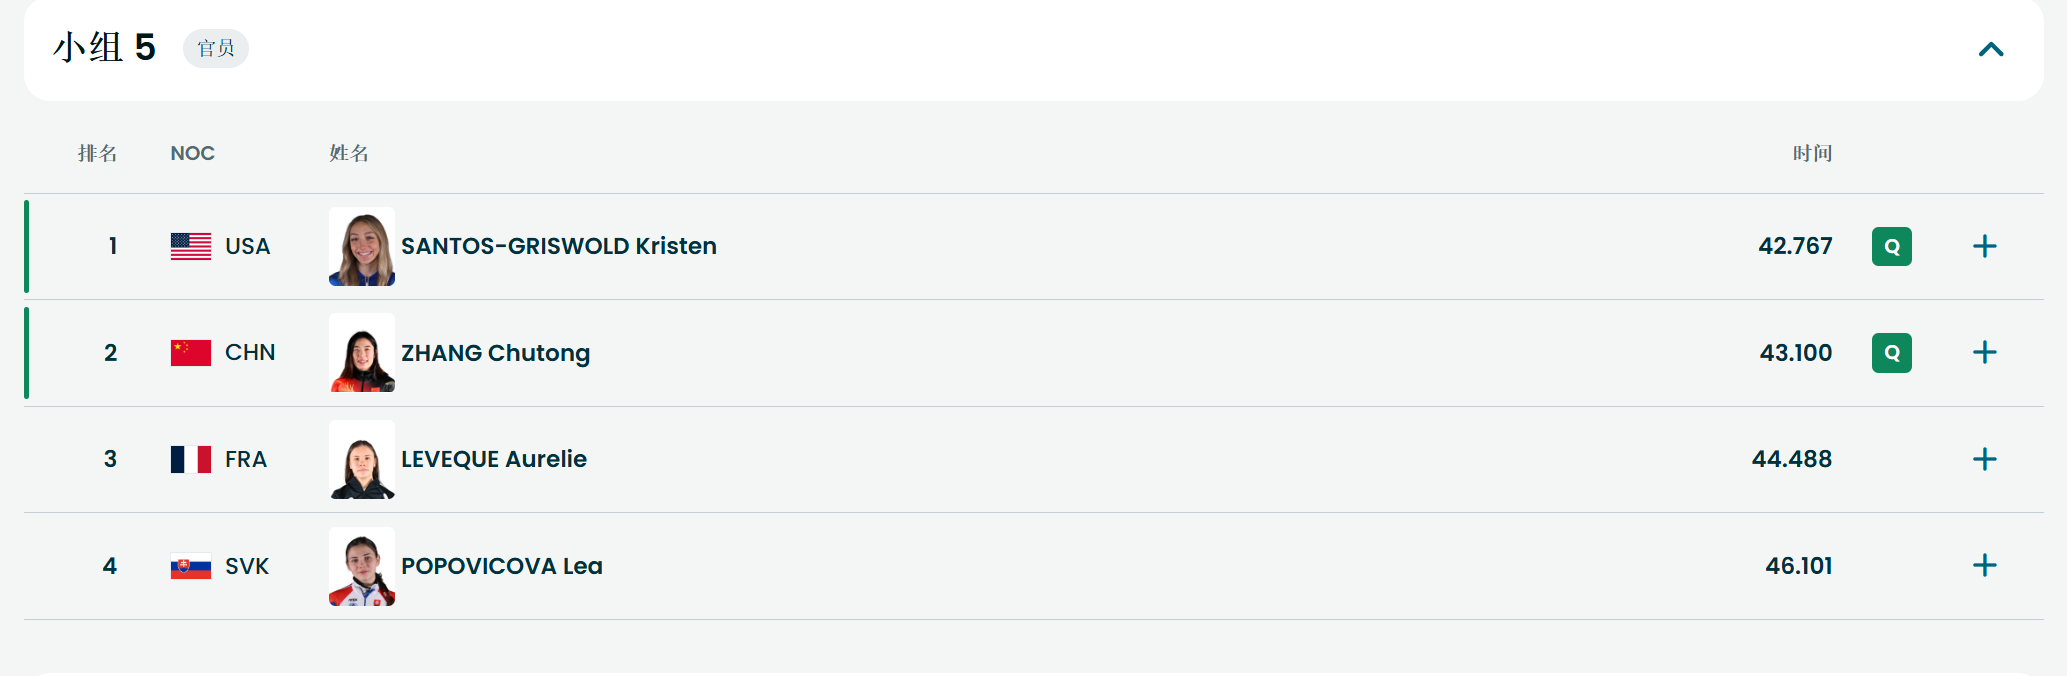2067x676 pixels.
Task: Open SANTOS-GRISWOLD Kristen athlete profile link
Action: pos(559,246)
